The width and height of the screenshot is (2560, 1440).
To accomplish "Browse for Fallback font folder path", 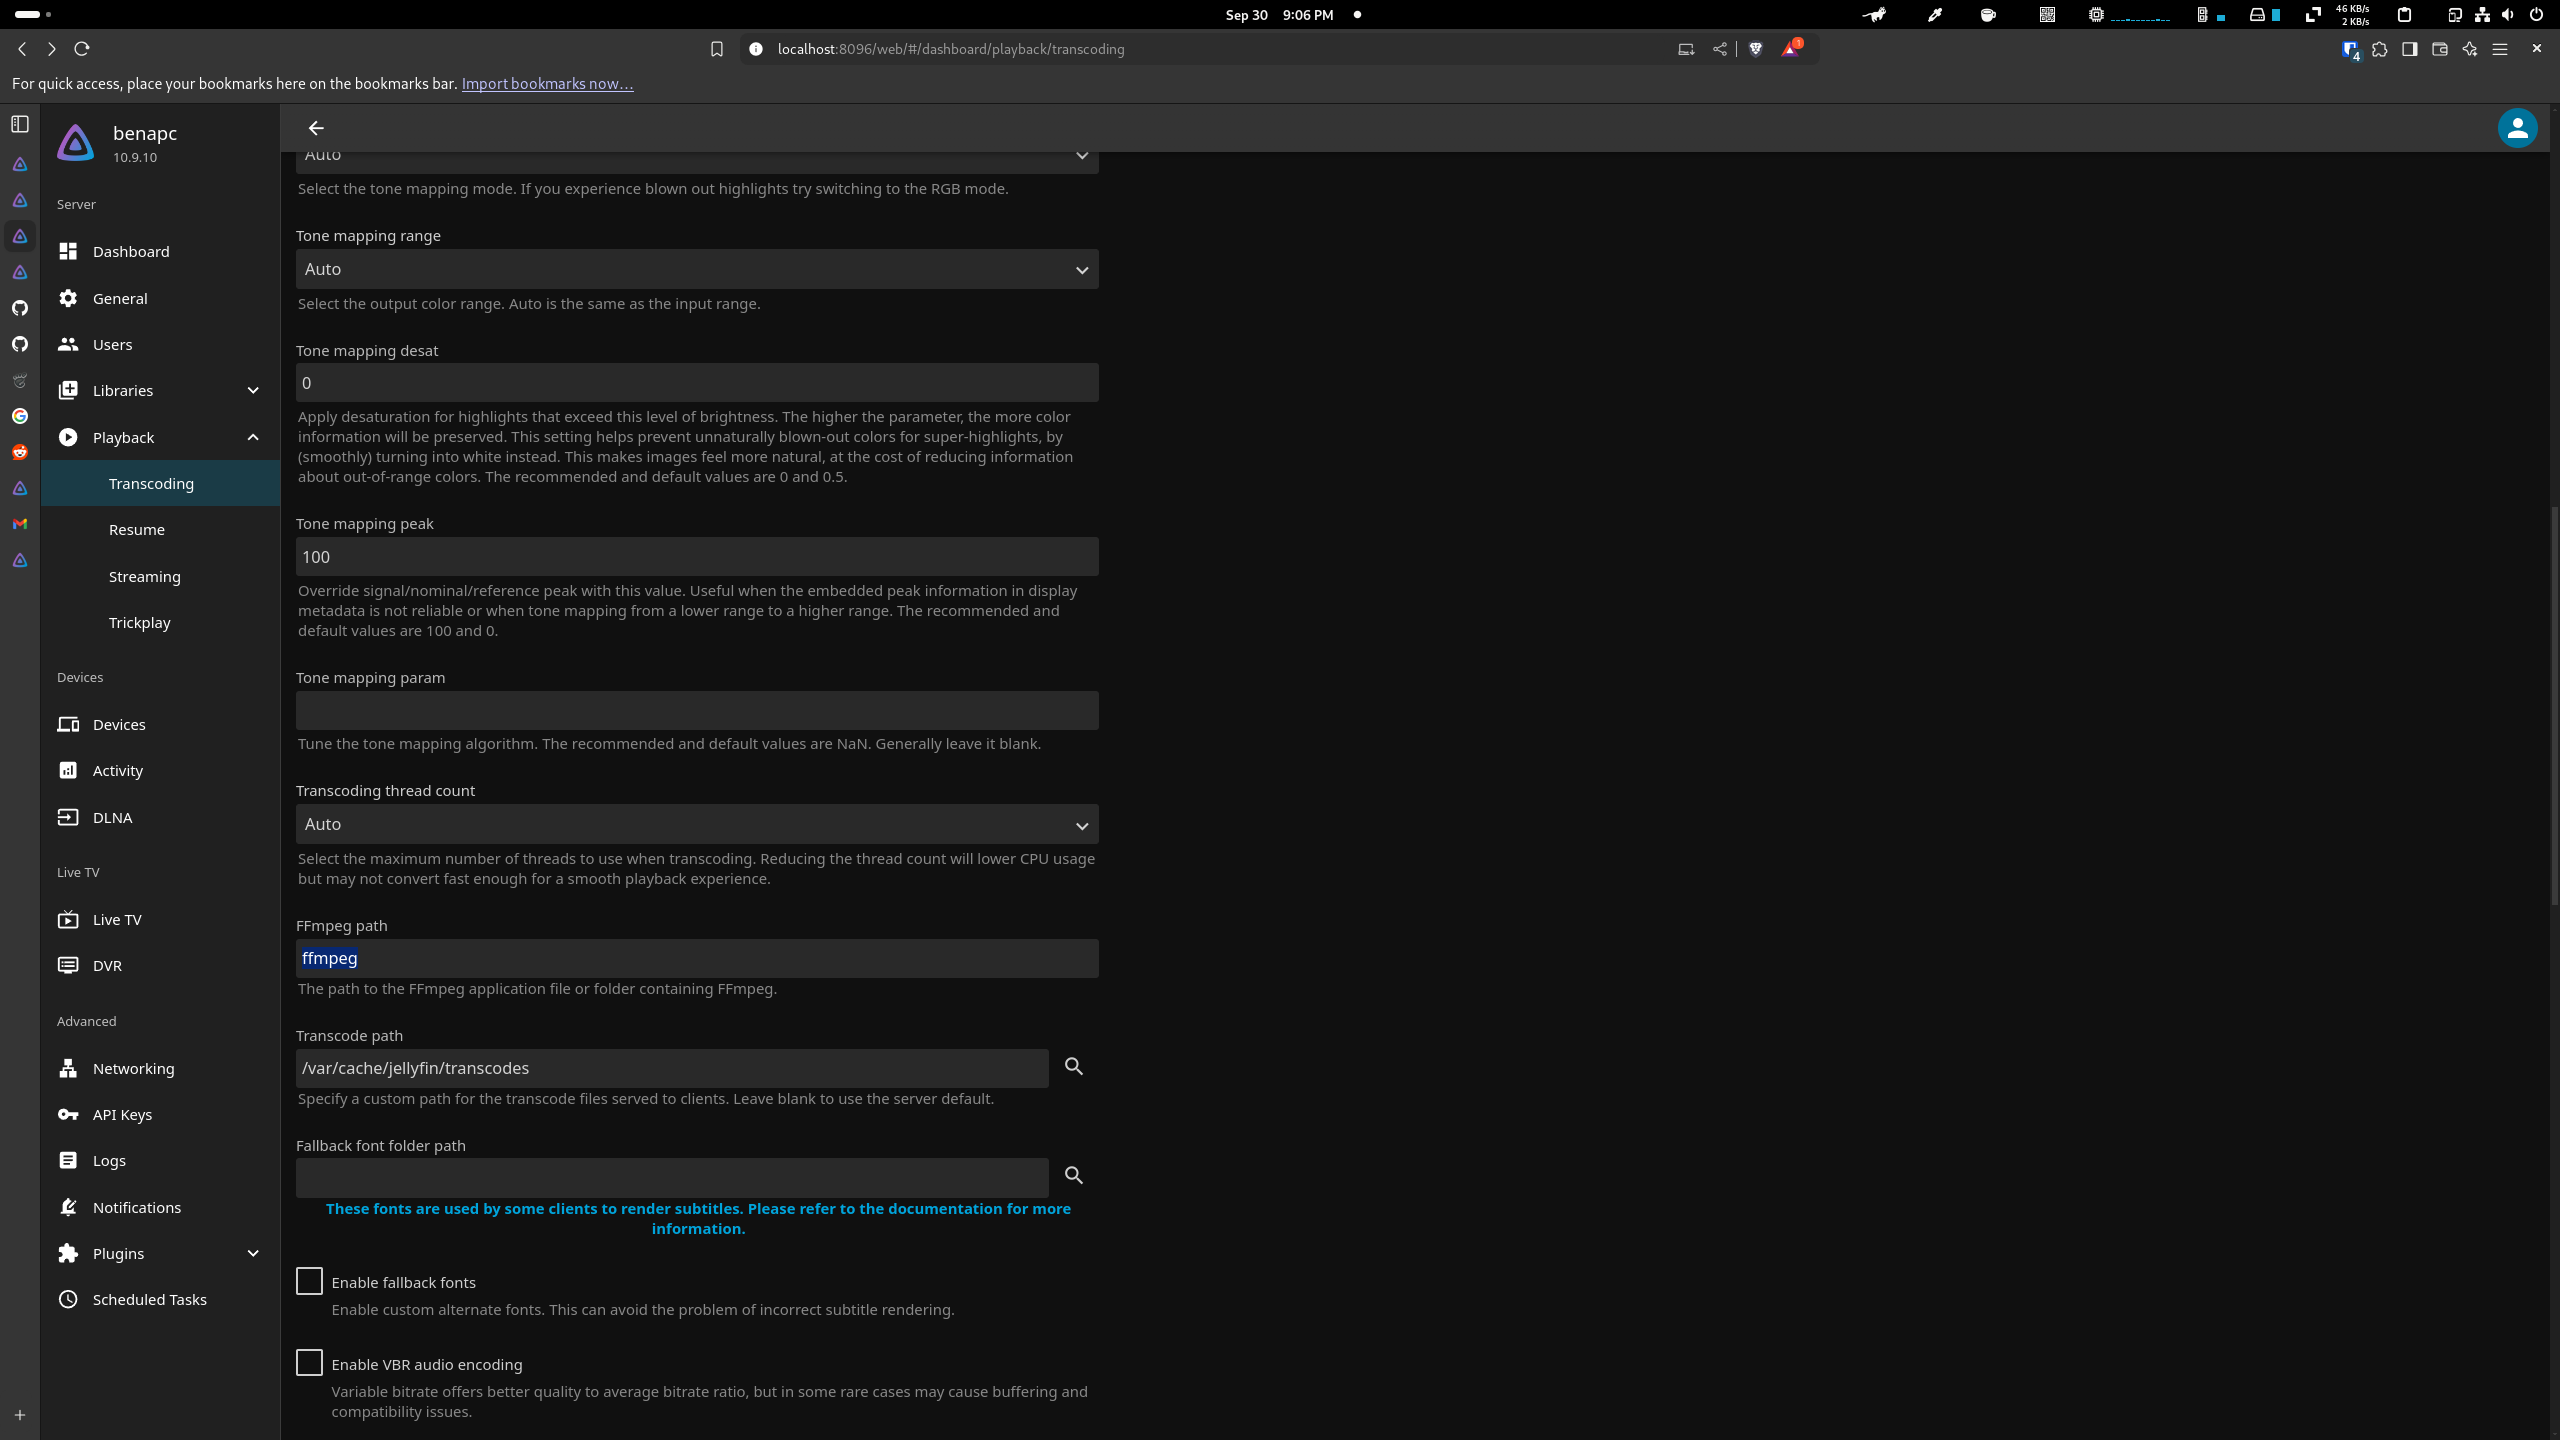I will [x=1074, y=1176].
